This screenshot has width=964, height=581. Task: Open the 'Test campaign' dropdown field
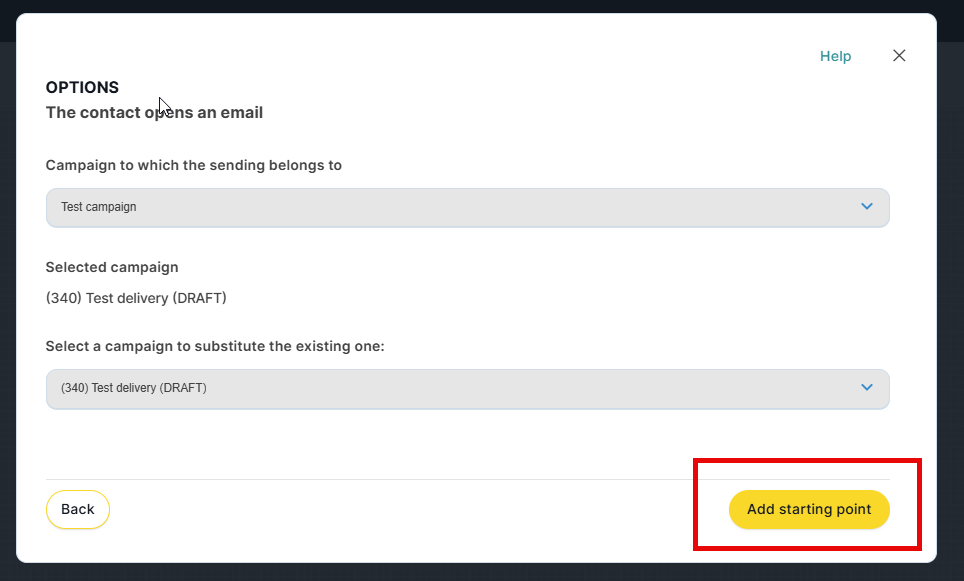[x=450, y=207]
